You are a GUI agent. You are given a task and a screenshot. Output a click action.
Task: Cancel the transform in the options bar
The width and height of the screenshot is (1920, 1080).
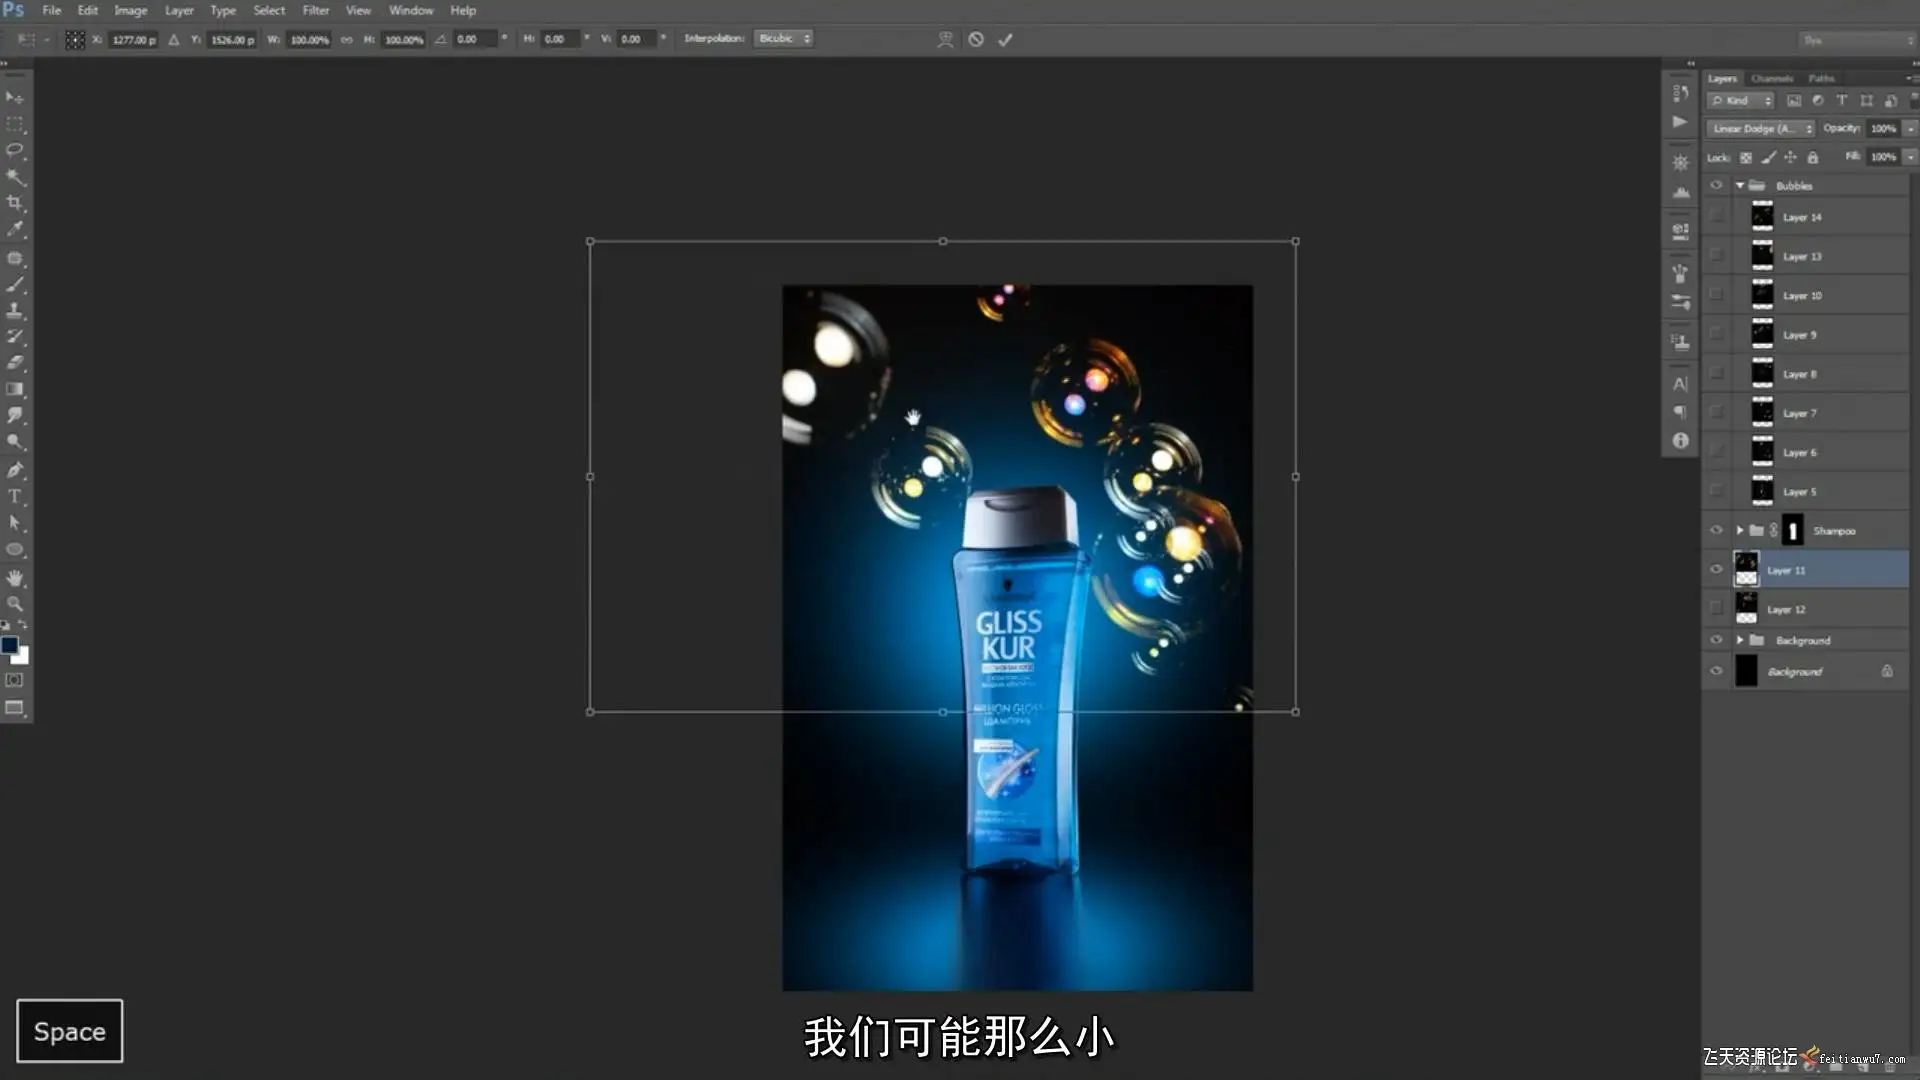976,39
